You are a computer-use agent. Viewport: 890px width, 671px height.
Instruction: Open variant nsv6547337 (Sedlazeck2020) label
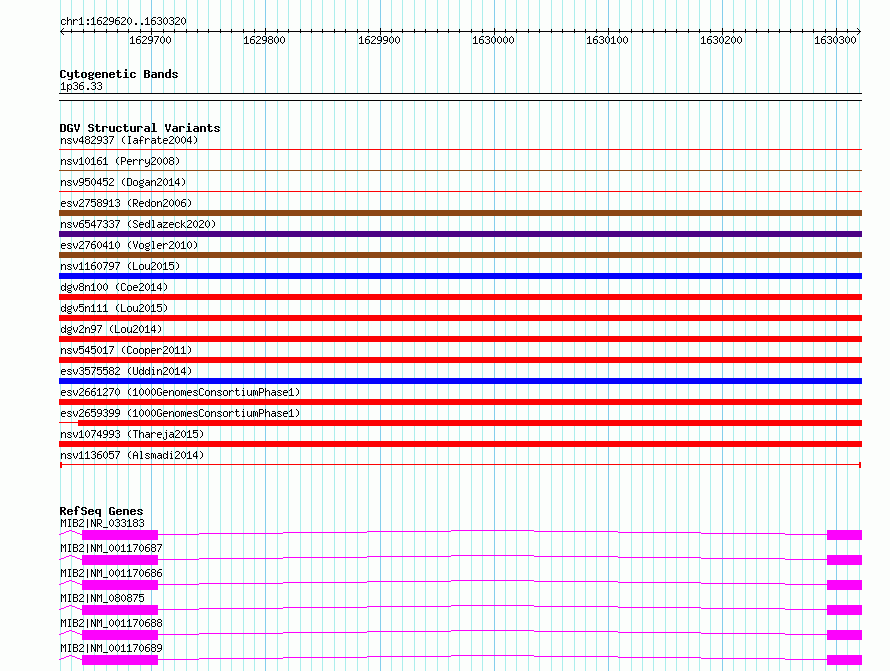click(x=138, y=224)
